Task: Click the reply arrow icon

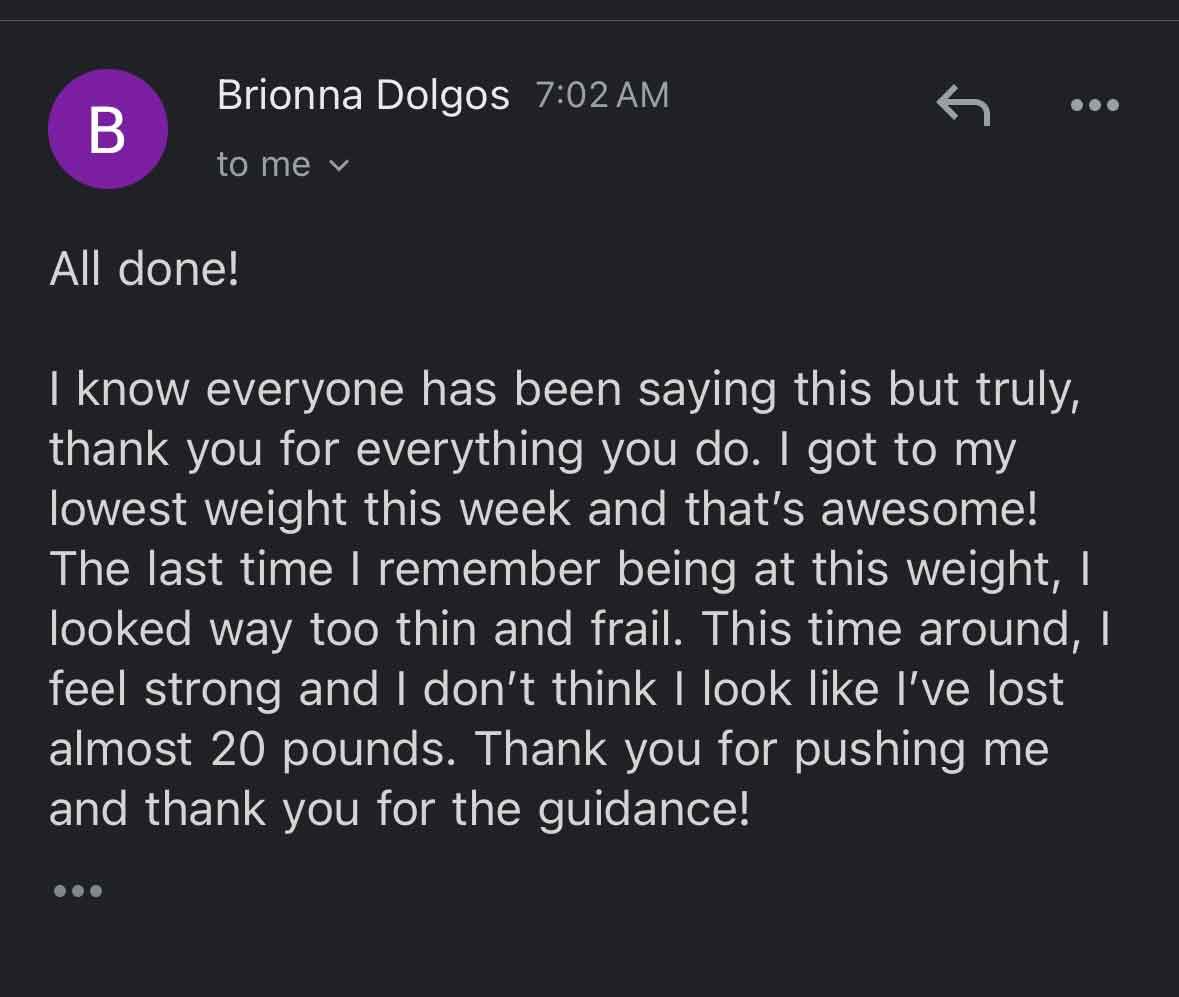Action: [x=962, y=105]
